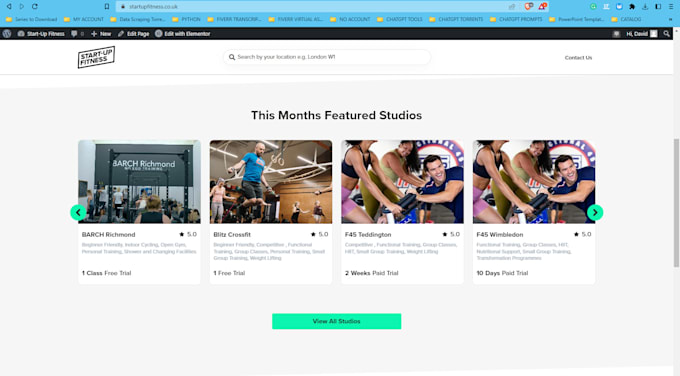Open the 'CATALOG' bookmark folder
Screen dimensions: 680x376
[626, 20]
